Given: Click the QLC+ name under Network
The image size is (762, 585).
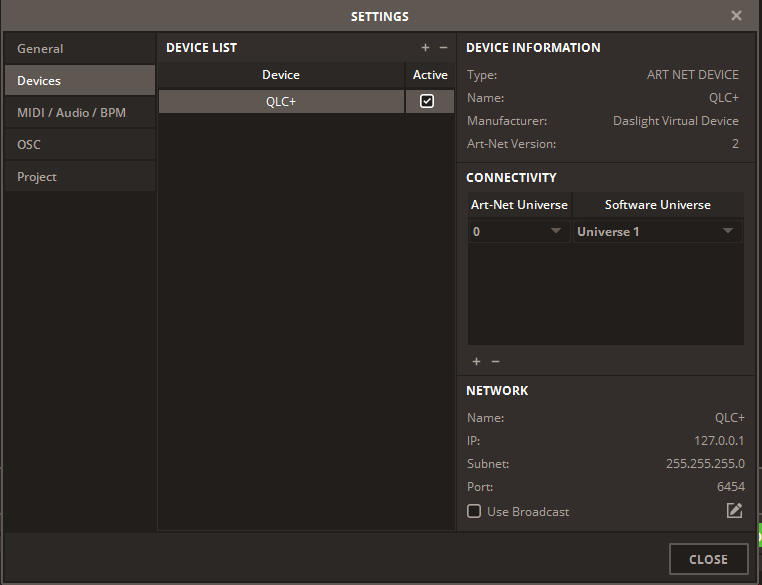Looking at the screenshot, I should 729,418.
